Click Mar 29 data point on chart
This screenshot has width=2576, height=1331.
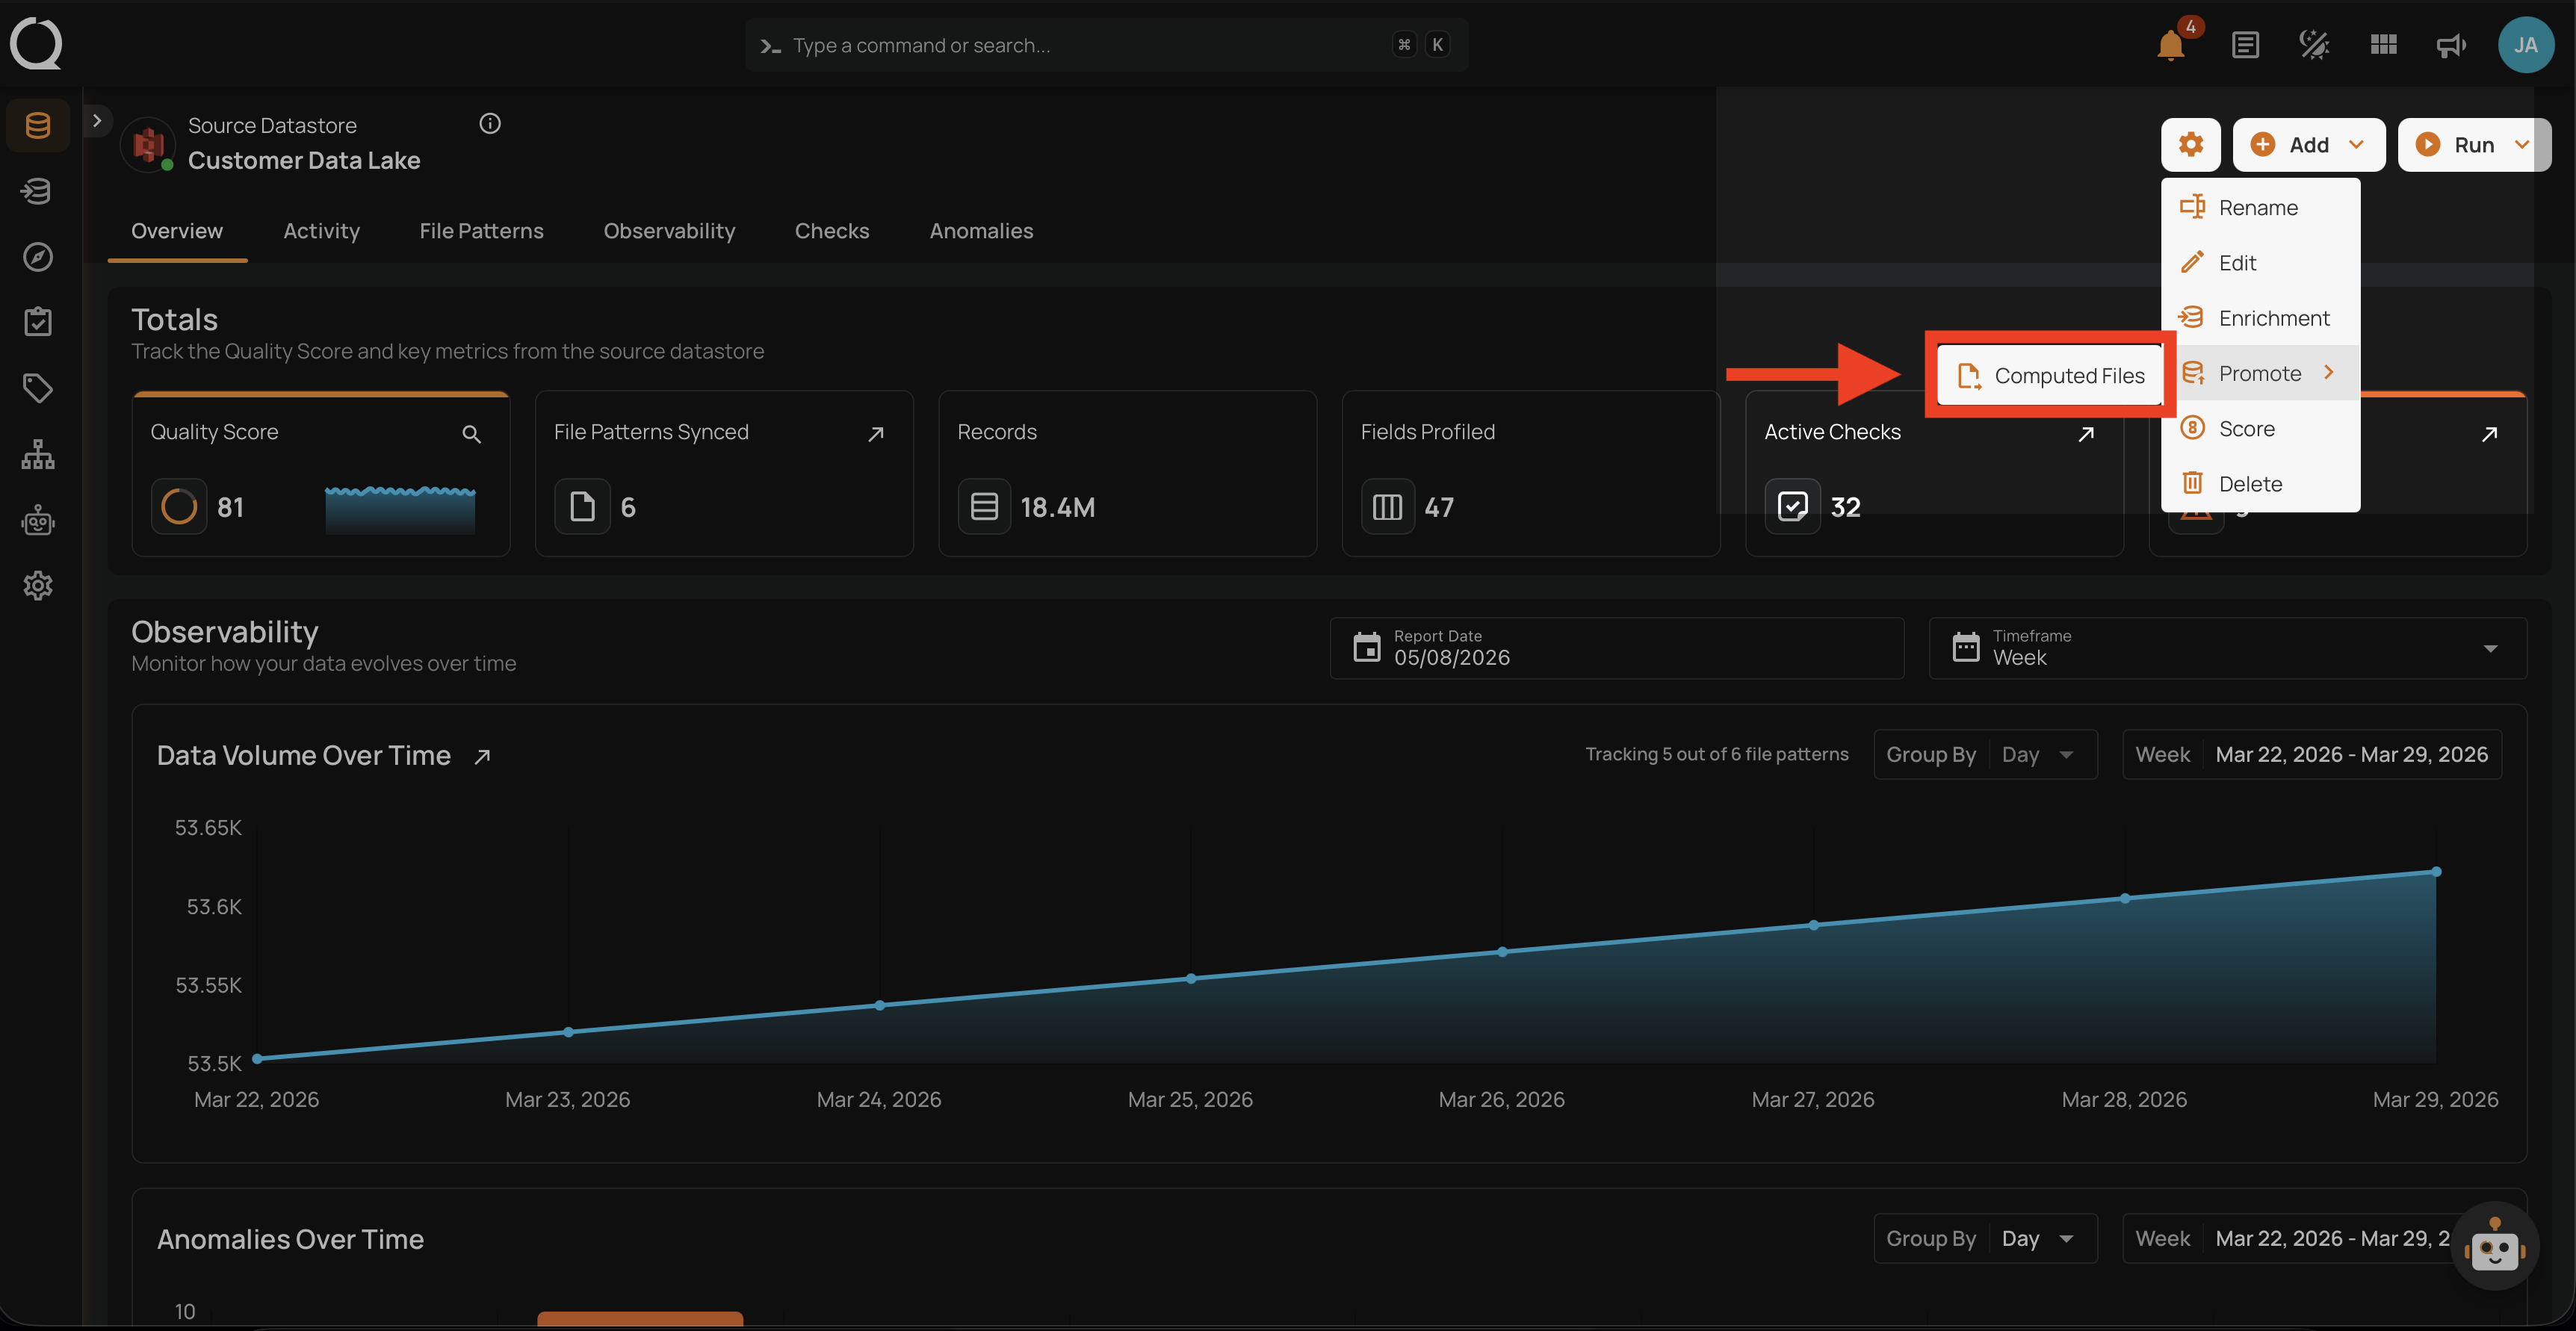click(x=2436, y=872)
